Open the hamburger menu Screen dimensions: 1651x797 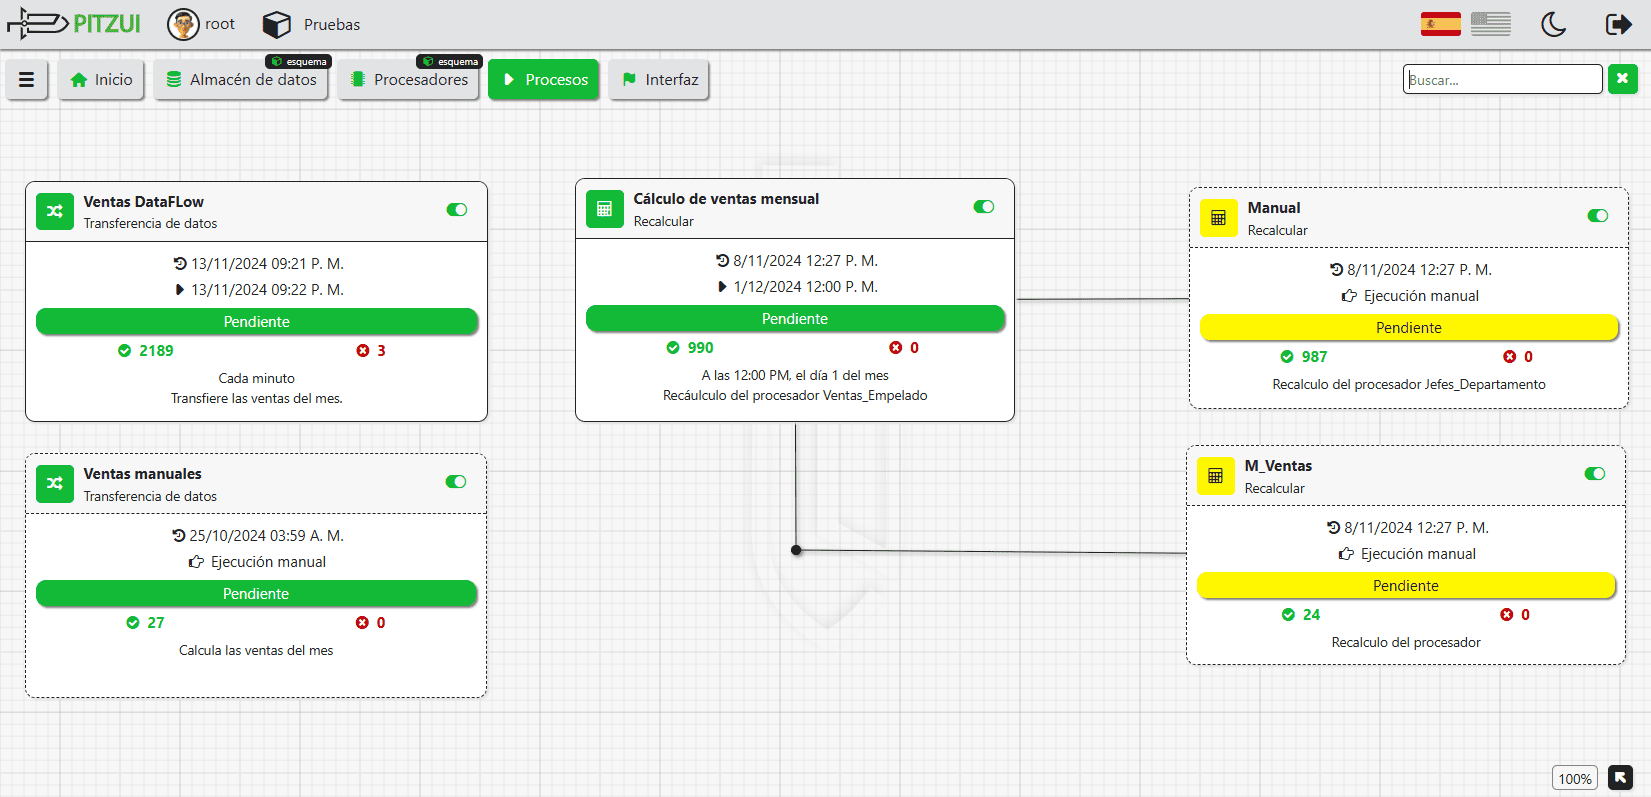(x=27, y=79)
